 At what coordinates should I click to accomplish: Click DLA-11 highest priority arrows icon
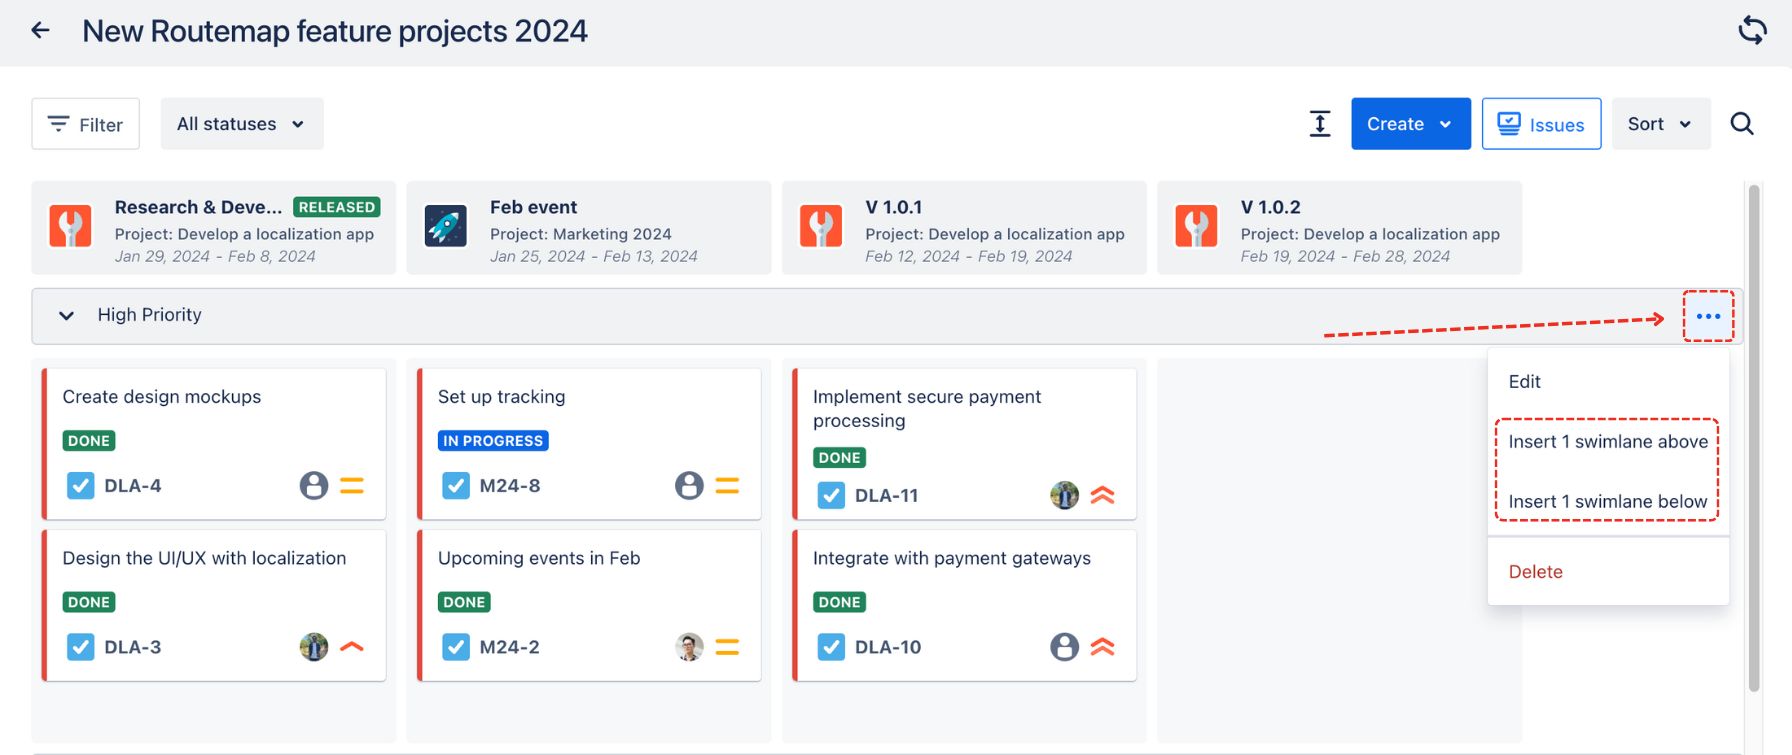[1102, 495]
